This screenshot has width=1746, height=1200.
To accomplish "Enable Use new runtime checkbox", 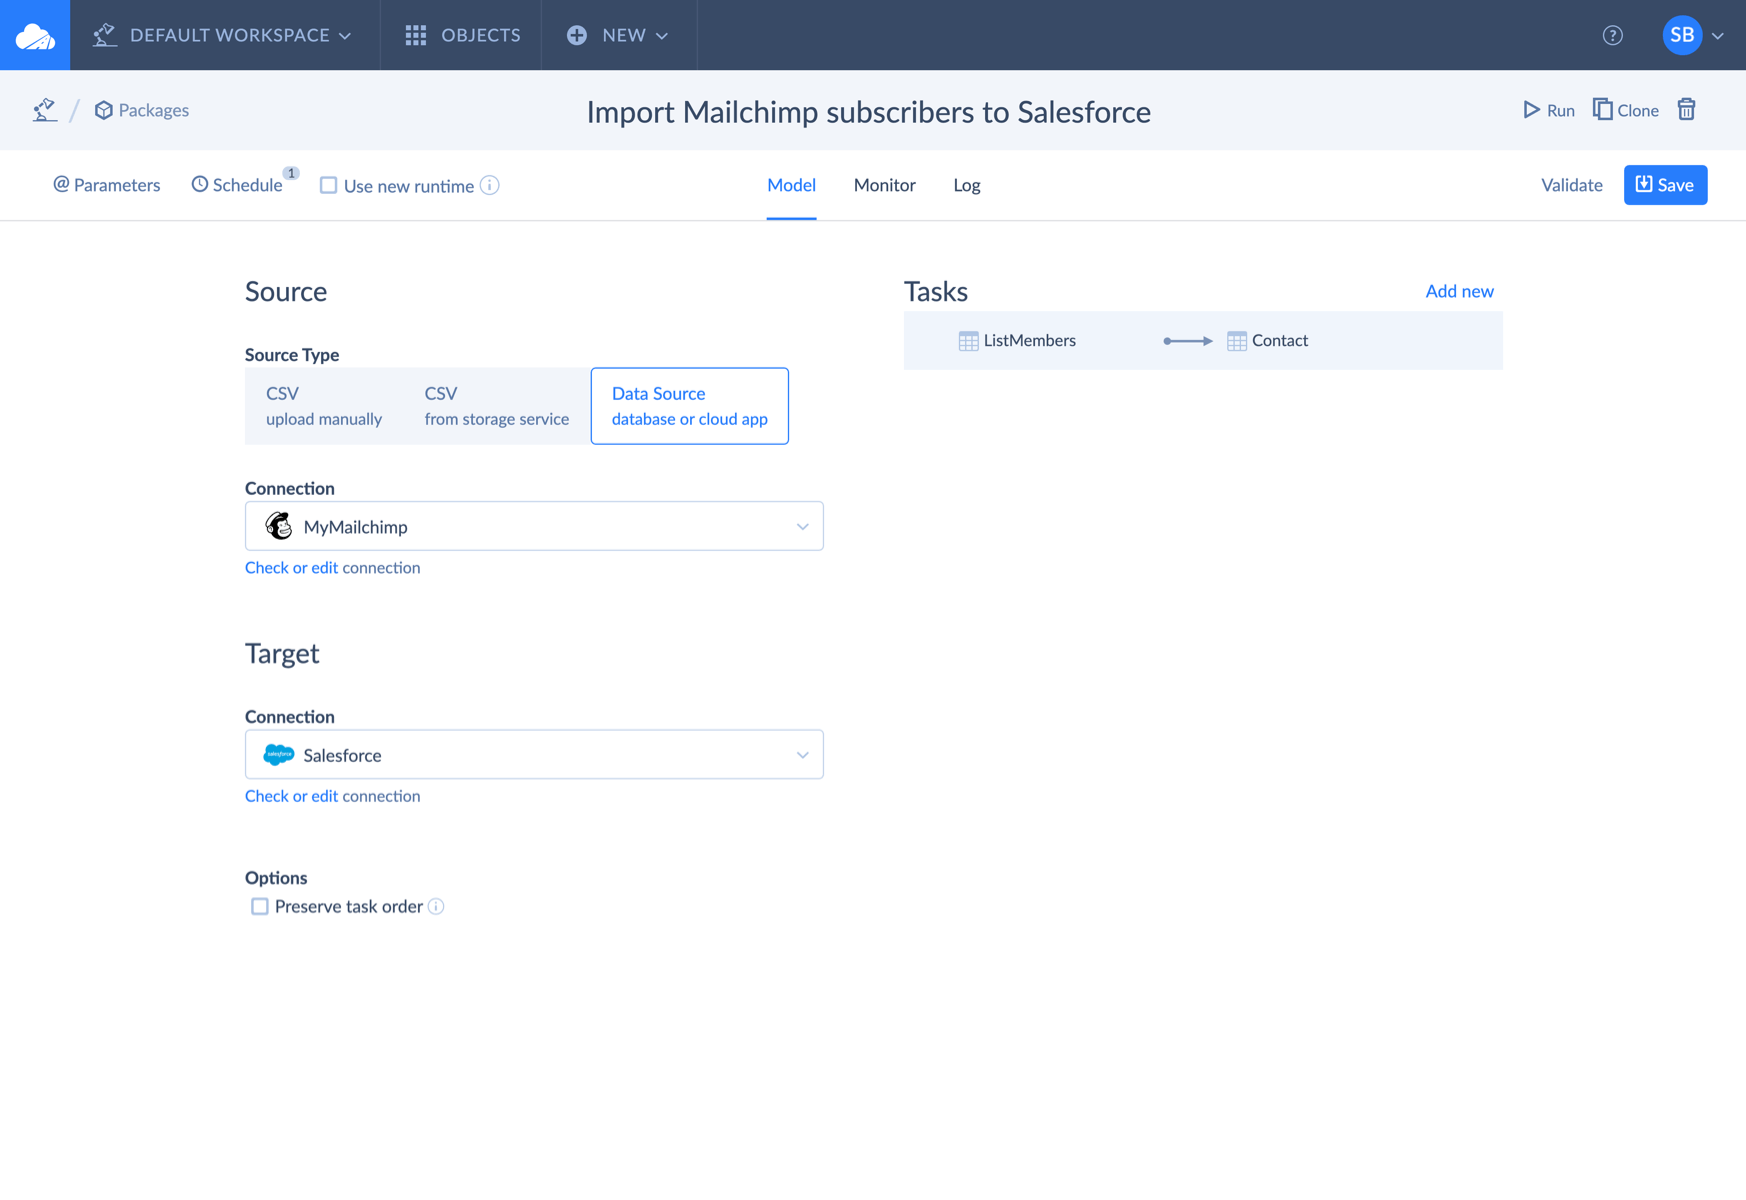I will coord(328,186).
